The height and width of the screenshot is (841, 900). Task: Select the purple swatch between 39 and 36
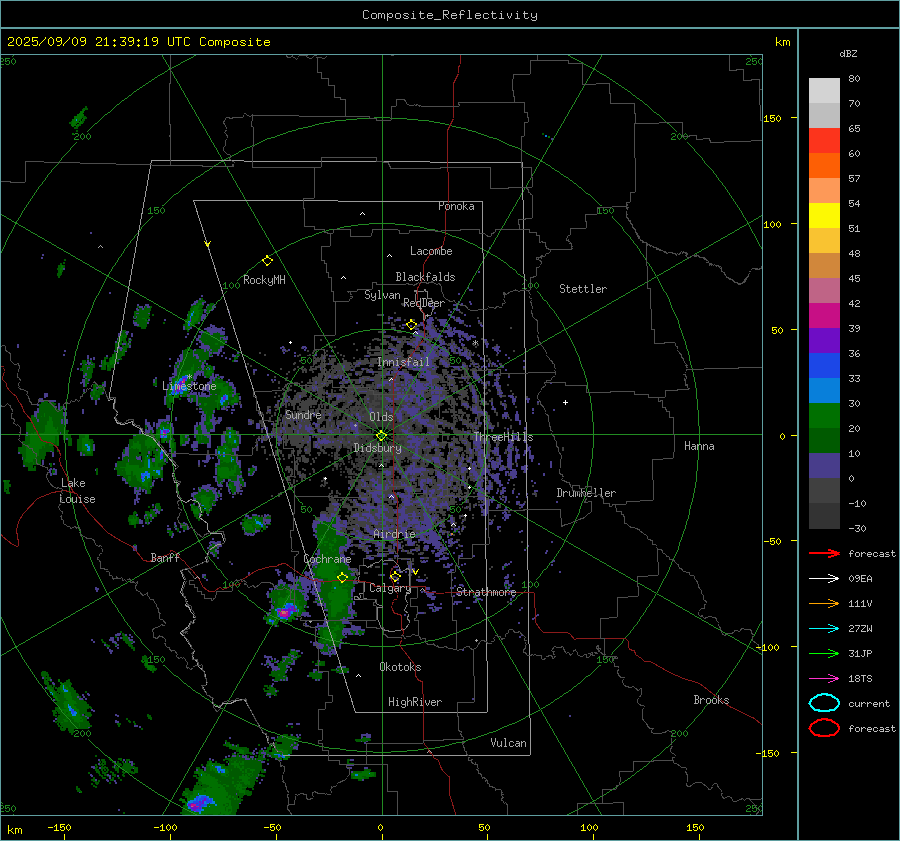[x=824, y=340]
